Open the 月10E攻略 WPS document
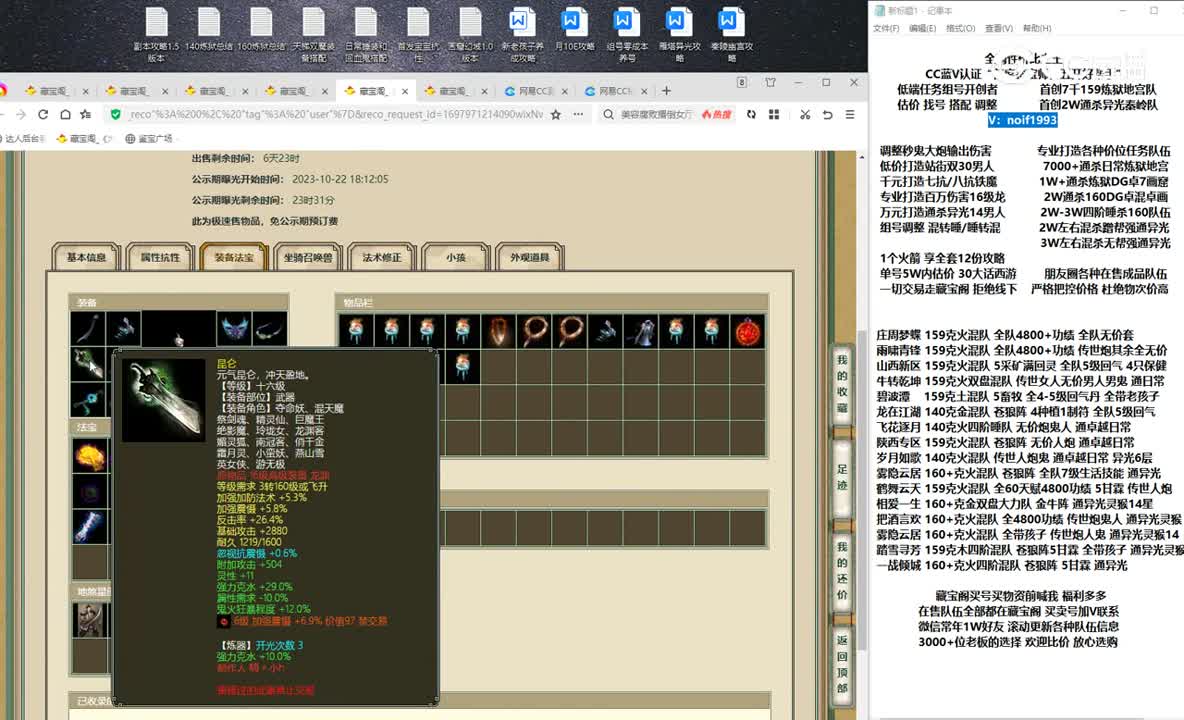This screenshot has height=720, width=1184. pyautogui.click(x=574, y=31)
